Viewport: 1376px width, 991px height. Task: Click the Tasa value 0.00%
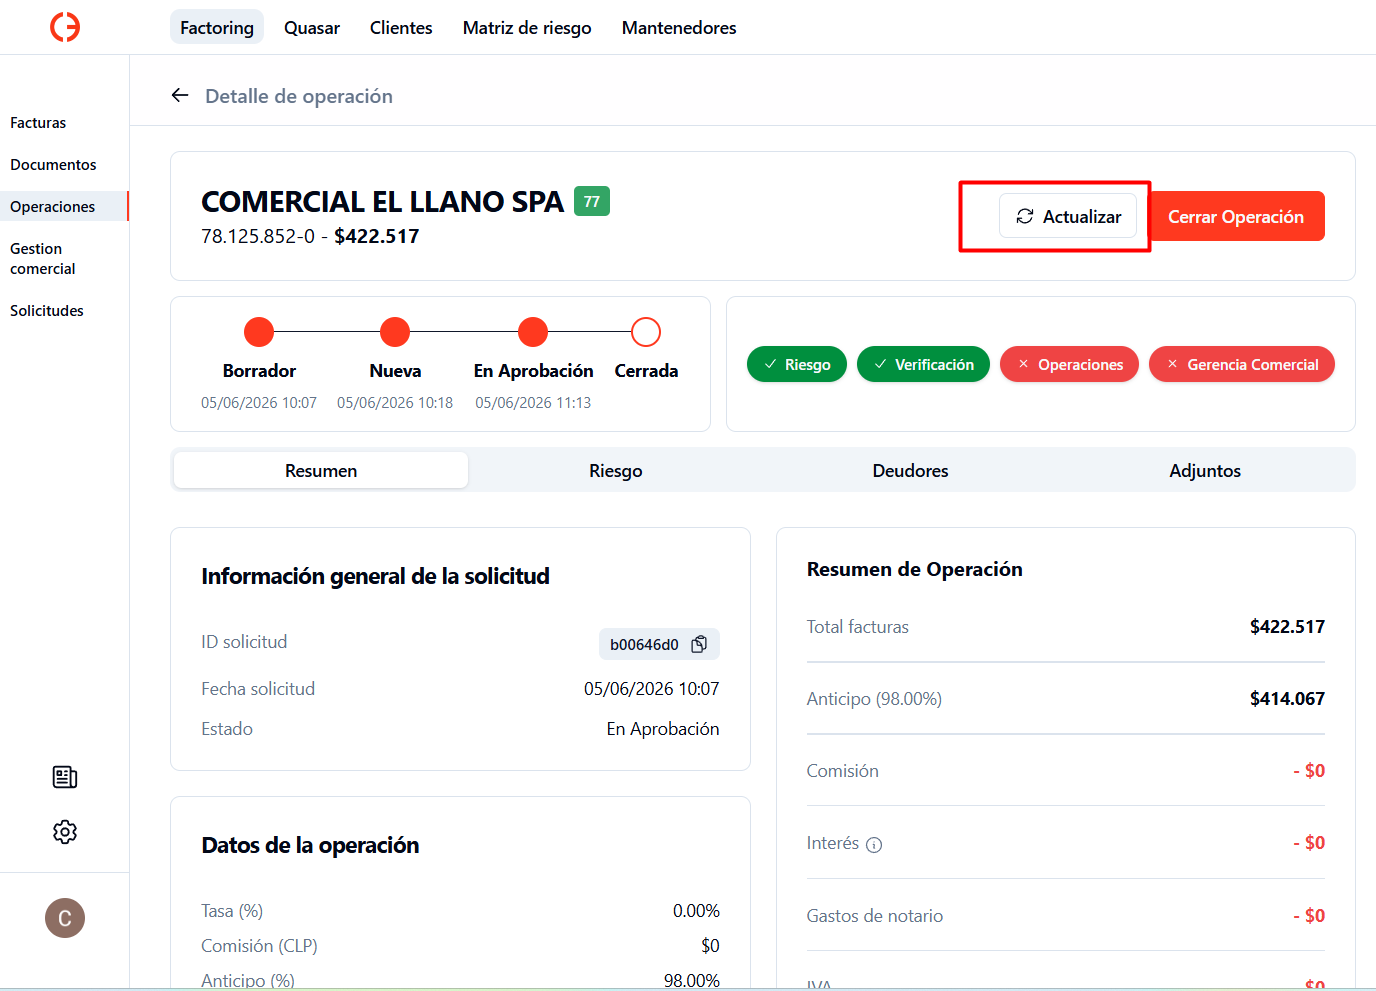pyautogui.click(x=696, y=911)
